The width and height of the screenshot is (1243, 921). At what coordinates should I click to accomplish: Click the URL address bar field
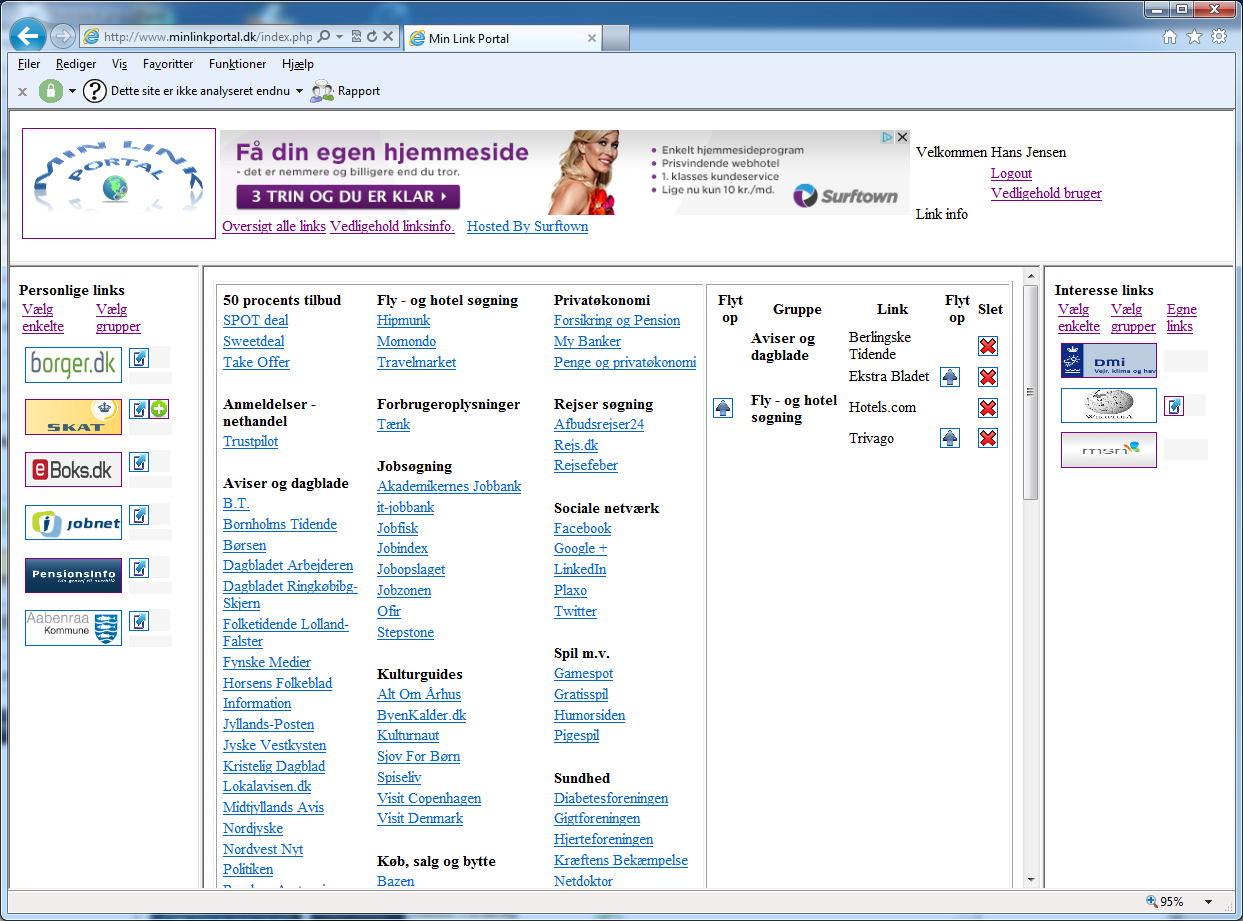[208, 37]
